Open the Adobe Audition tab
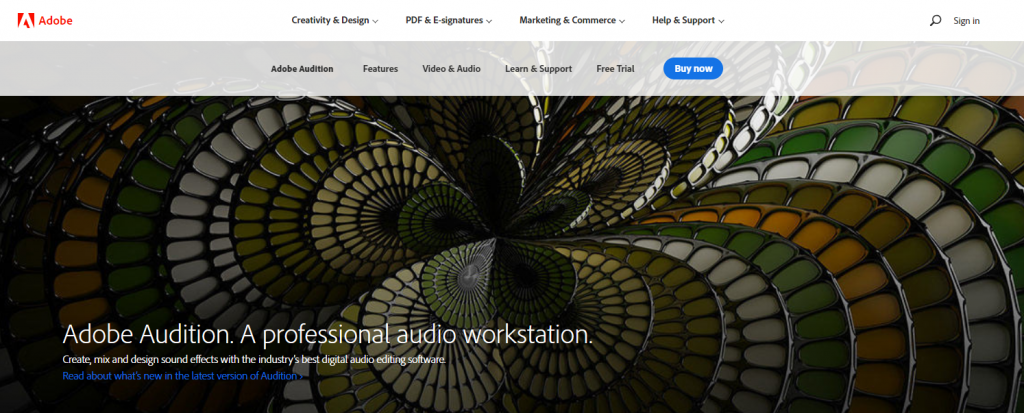1024x413 pixels. click(302, 69)
